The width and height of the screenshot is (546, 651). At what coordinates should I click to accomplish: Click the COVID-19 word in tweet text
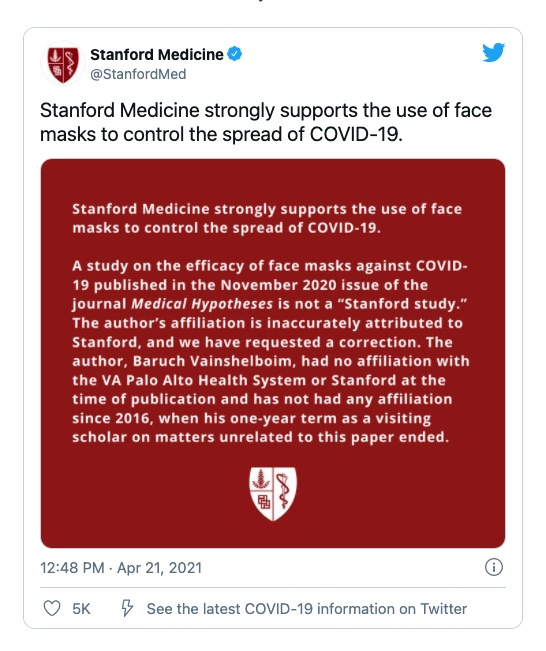tap(356, 135)
